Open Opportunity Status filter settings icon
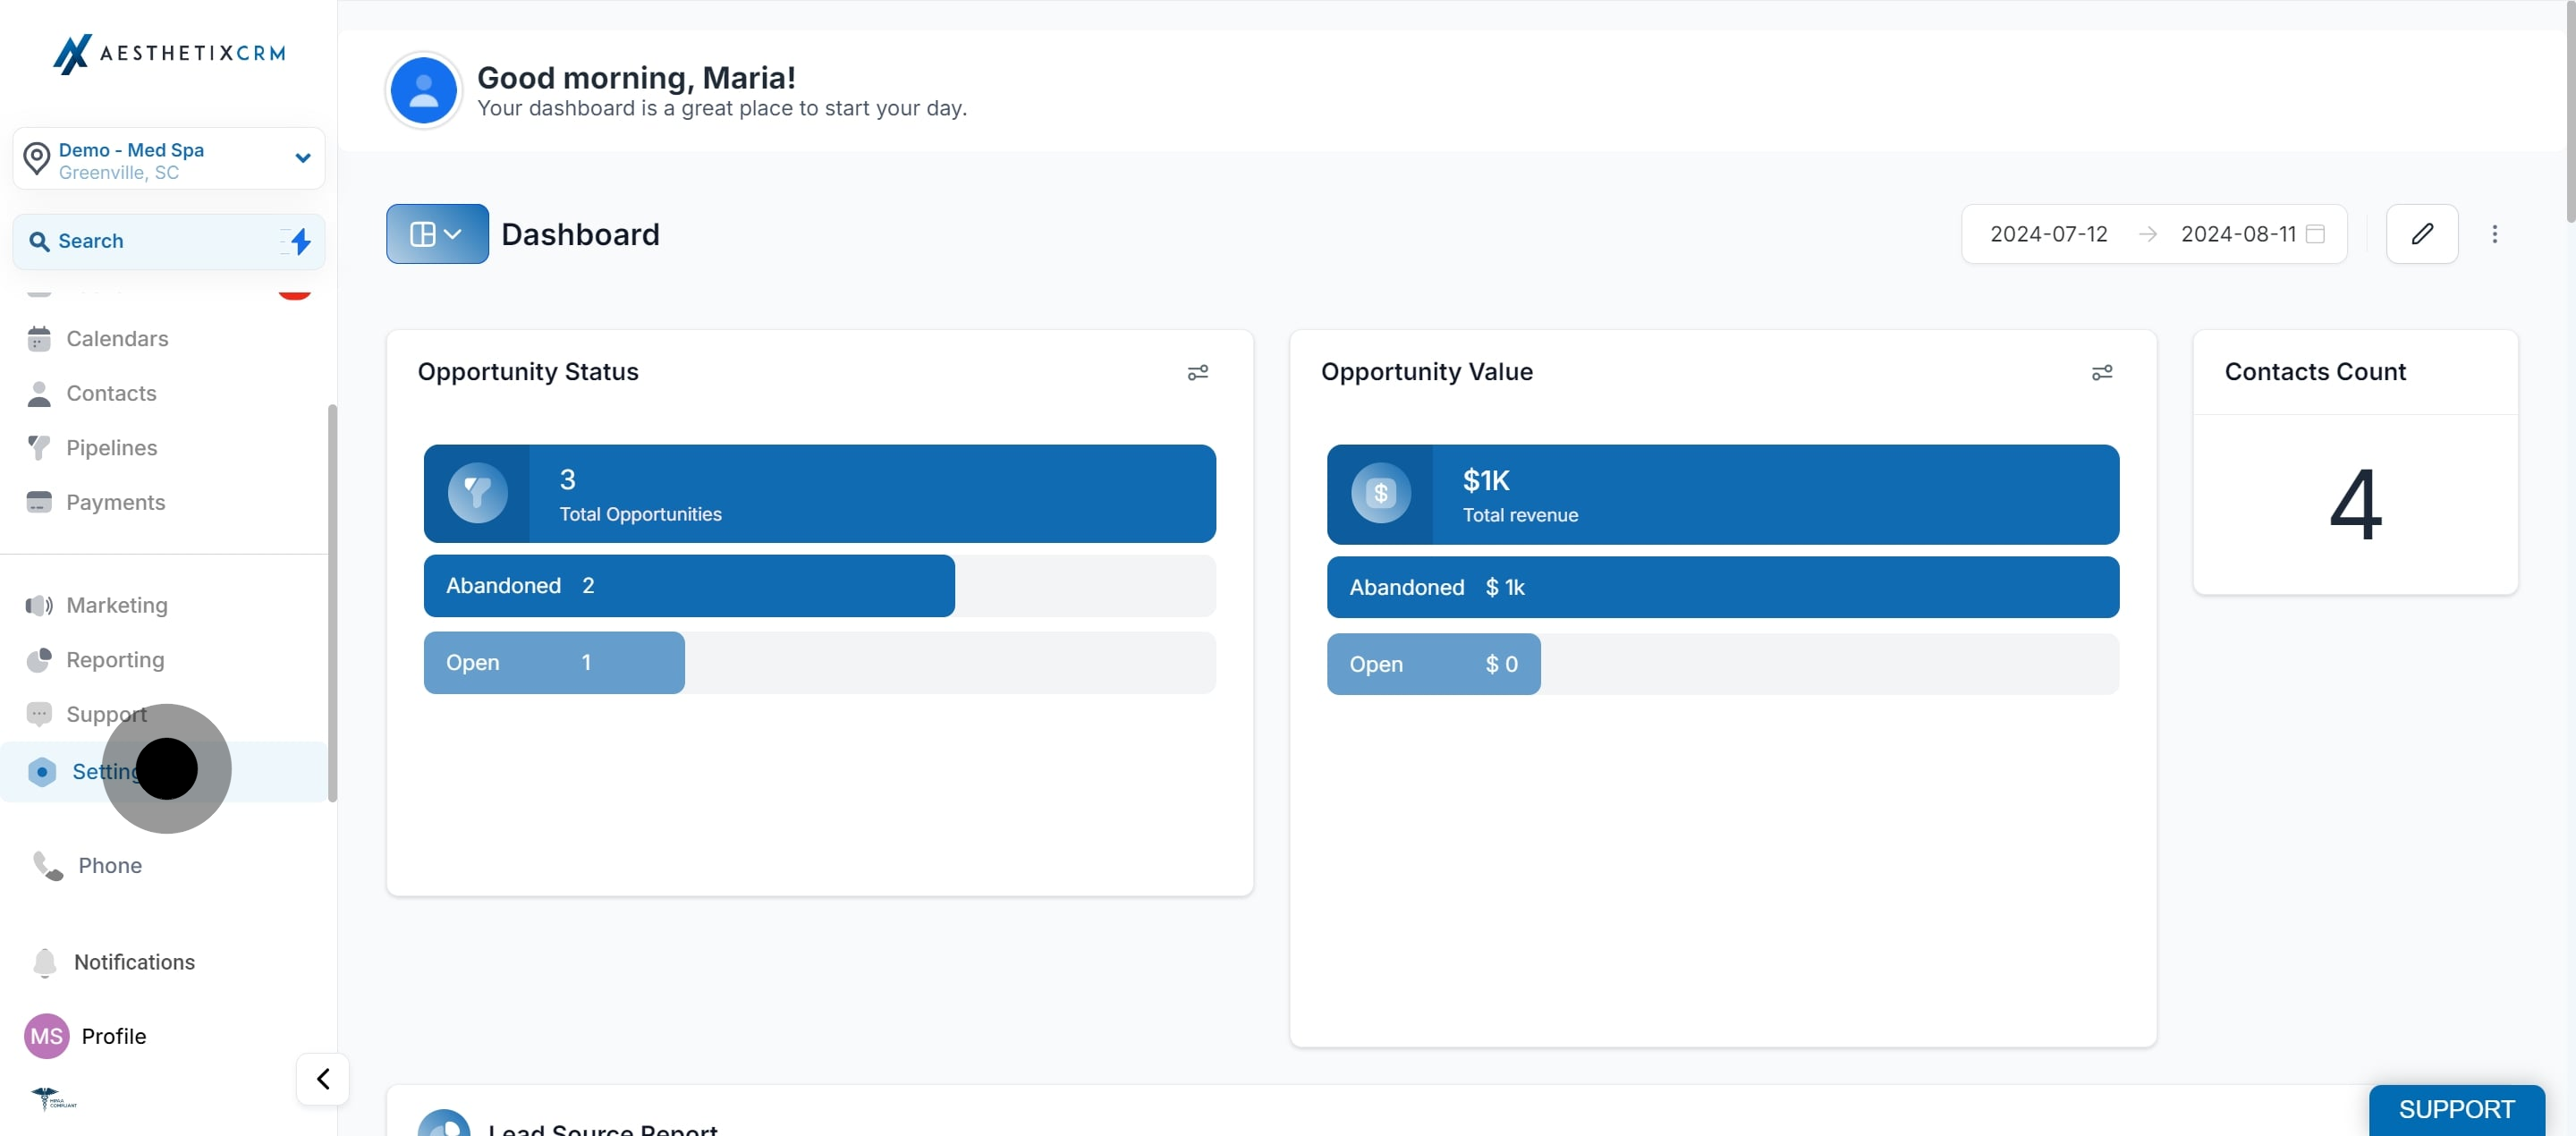Image resolution: width=2576 pixels, height=1136 pixels. [x=1197, y=373]
